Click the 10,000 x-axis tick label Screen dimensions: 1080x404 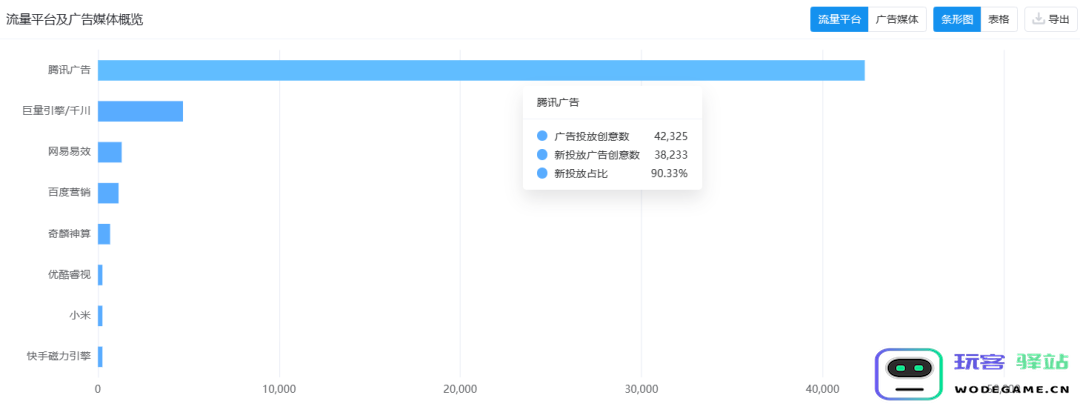click(x=279, y=390)
